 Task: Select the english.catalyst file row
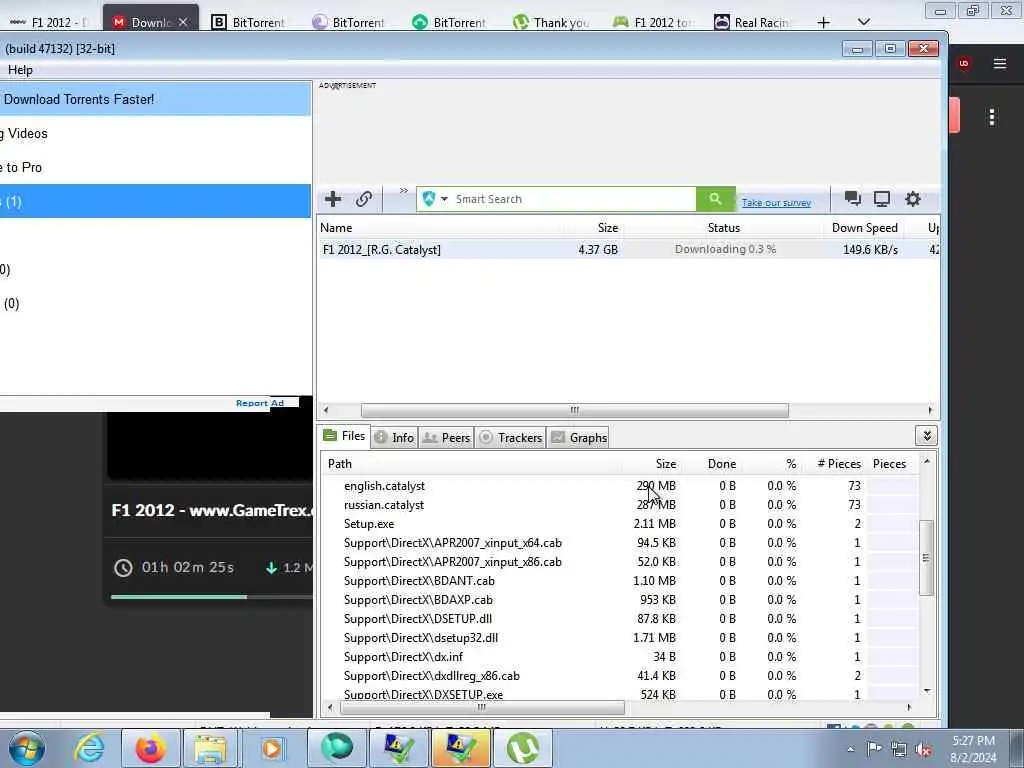click(619, 486)
